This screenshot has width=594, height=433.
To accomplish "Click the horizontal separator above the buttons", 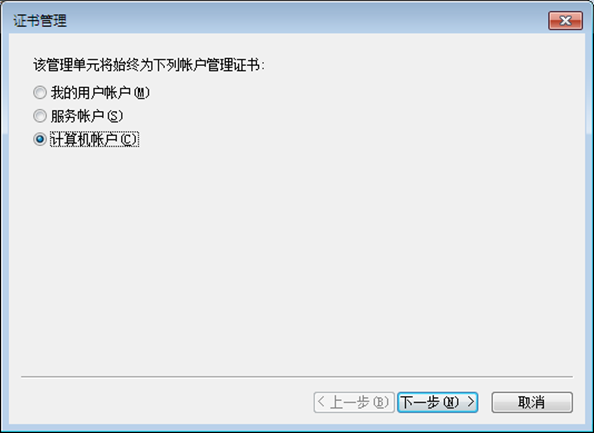I will (x=297, y=377).
